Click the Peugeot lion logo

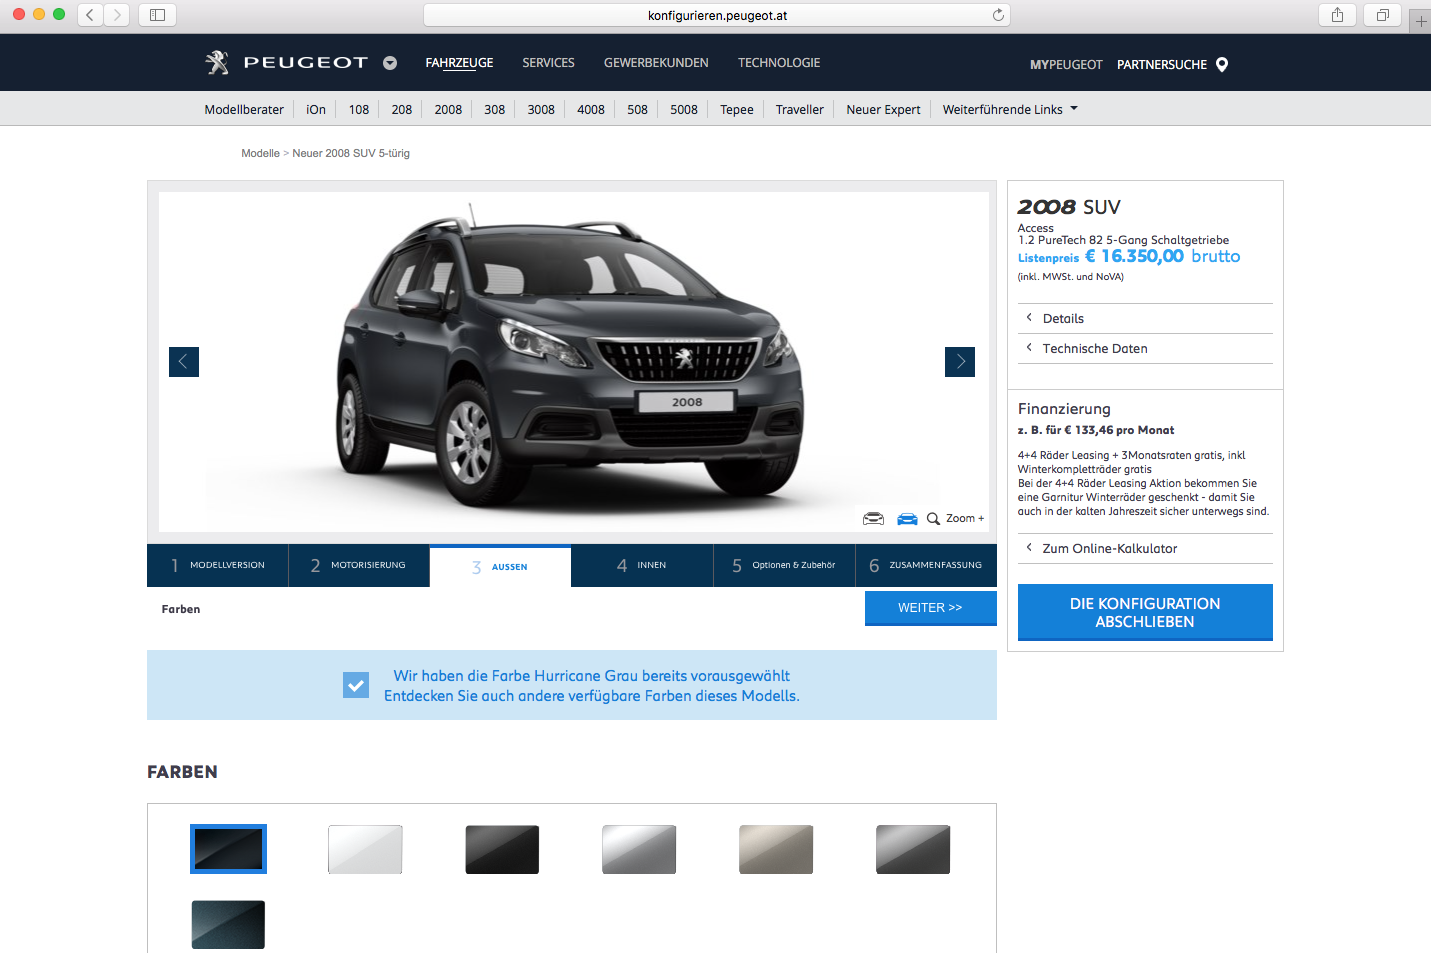(x=217, y=63)
